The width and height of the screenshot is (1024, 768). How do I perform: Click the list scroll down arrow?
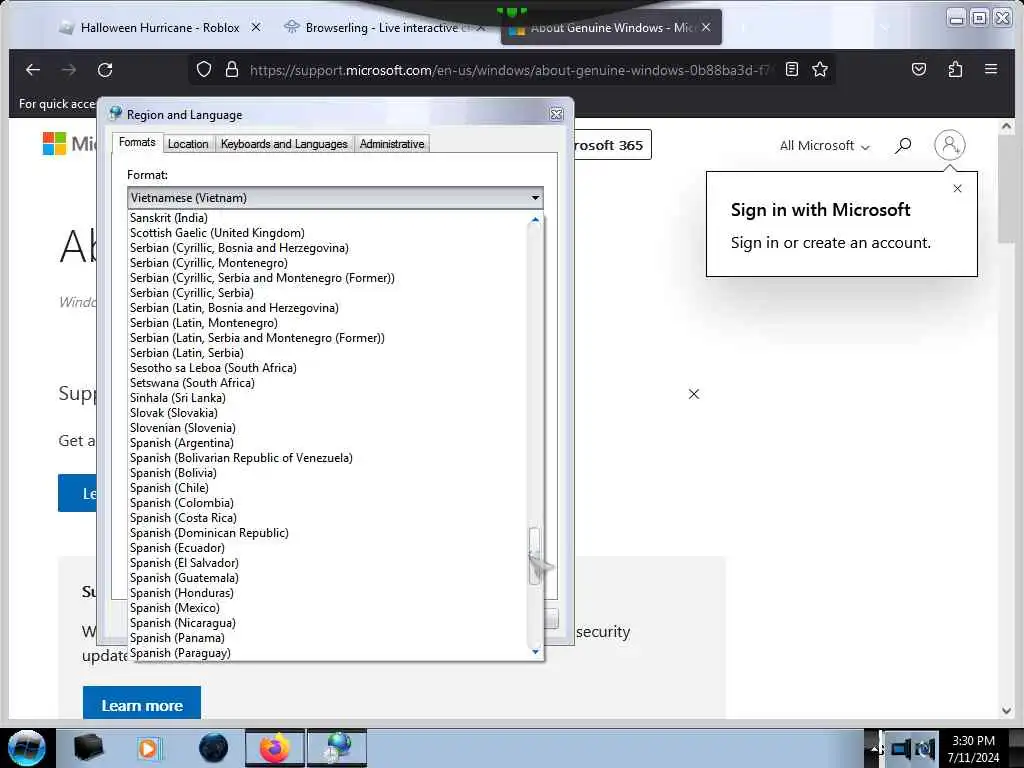536,652
